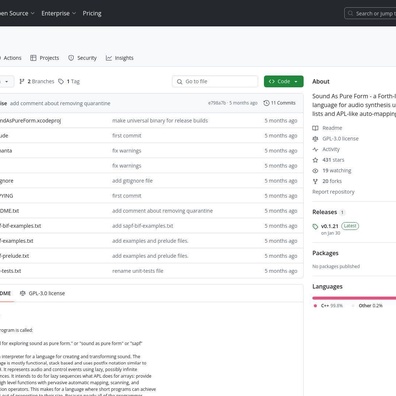This screenshot has height=396, width=396.
Task: Click the Readme book icon
Action: 315,128
